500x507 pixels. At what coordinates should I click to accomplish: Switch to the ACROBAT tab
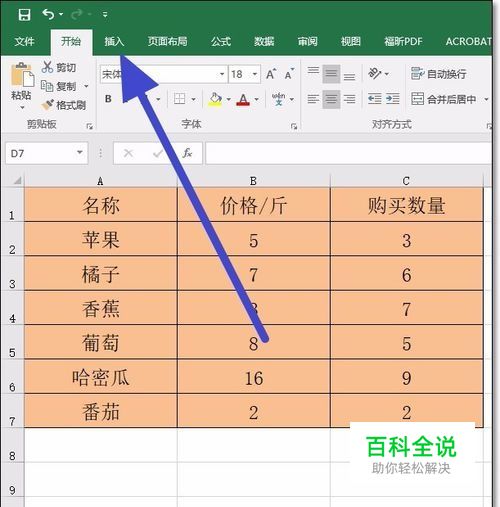468,41
